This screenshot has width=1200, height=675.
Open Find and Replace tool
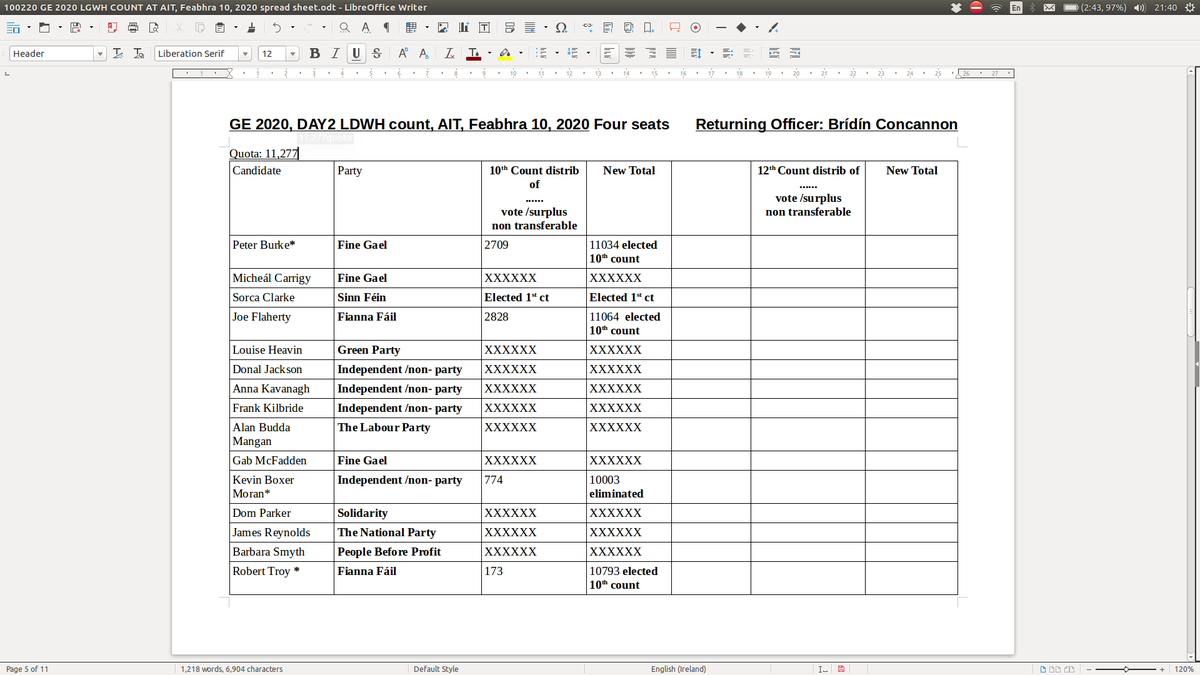tap(344, 27)
